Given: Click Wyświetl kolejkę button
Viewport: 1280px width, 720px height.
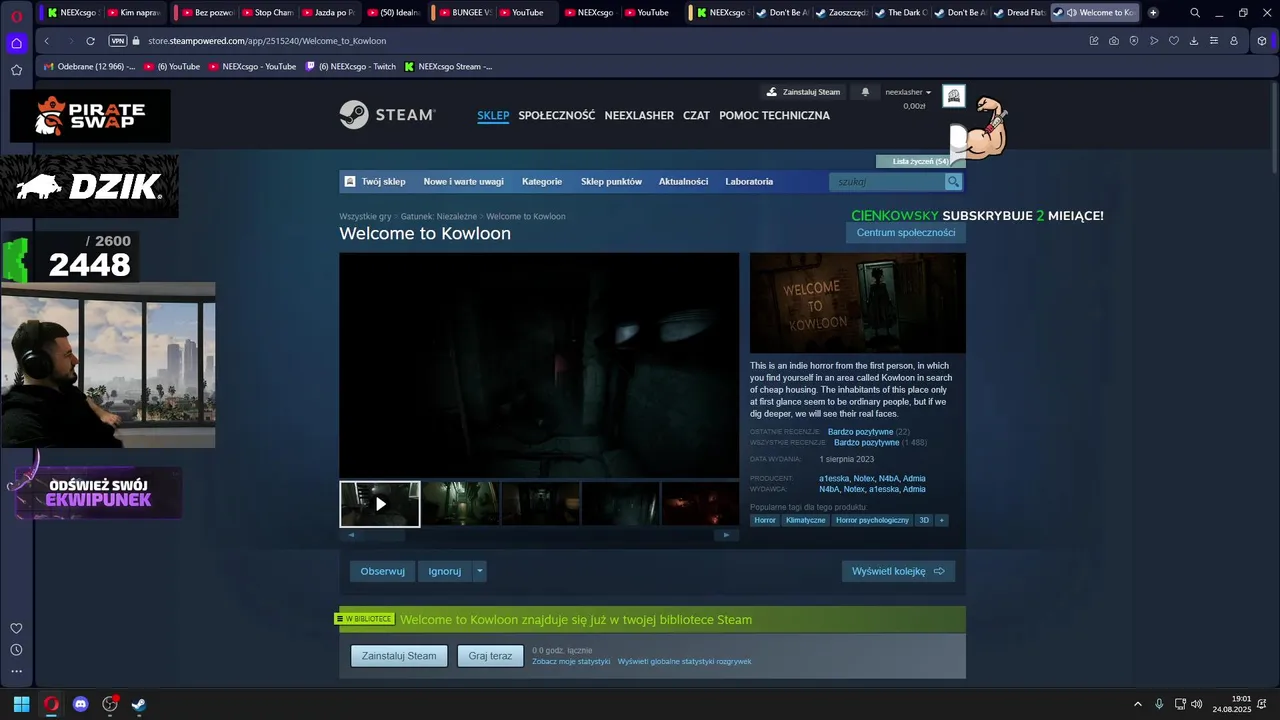Looking at the screenshot, I should tap(898, 571).
